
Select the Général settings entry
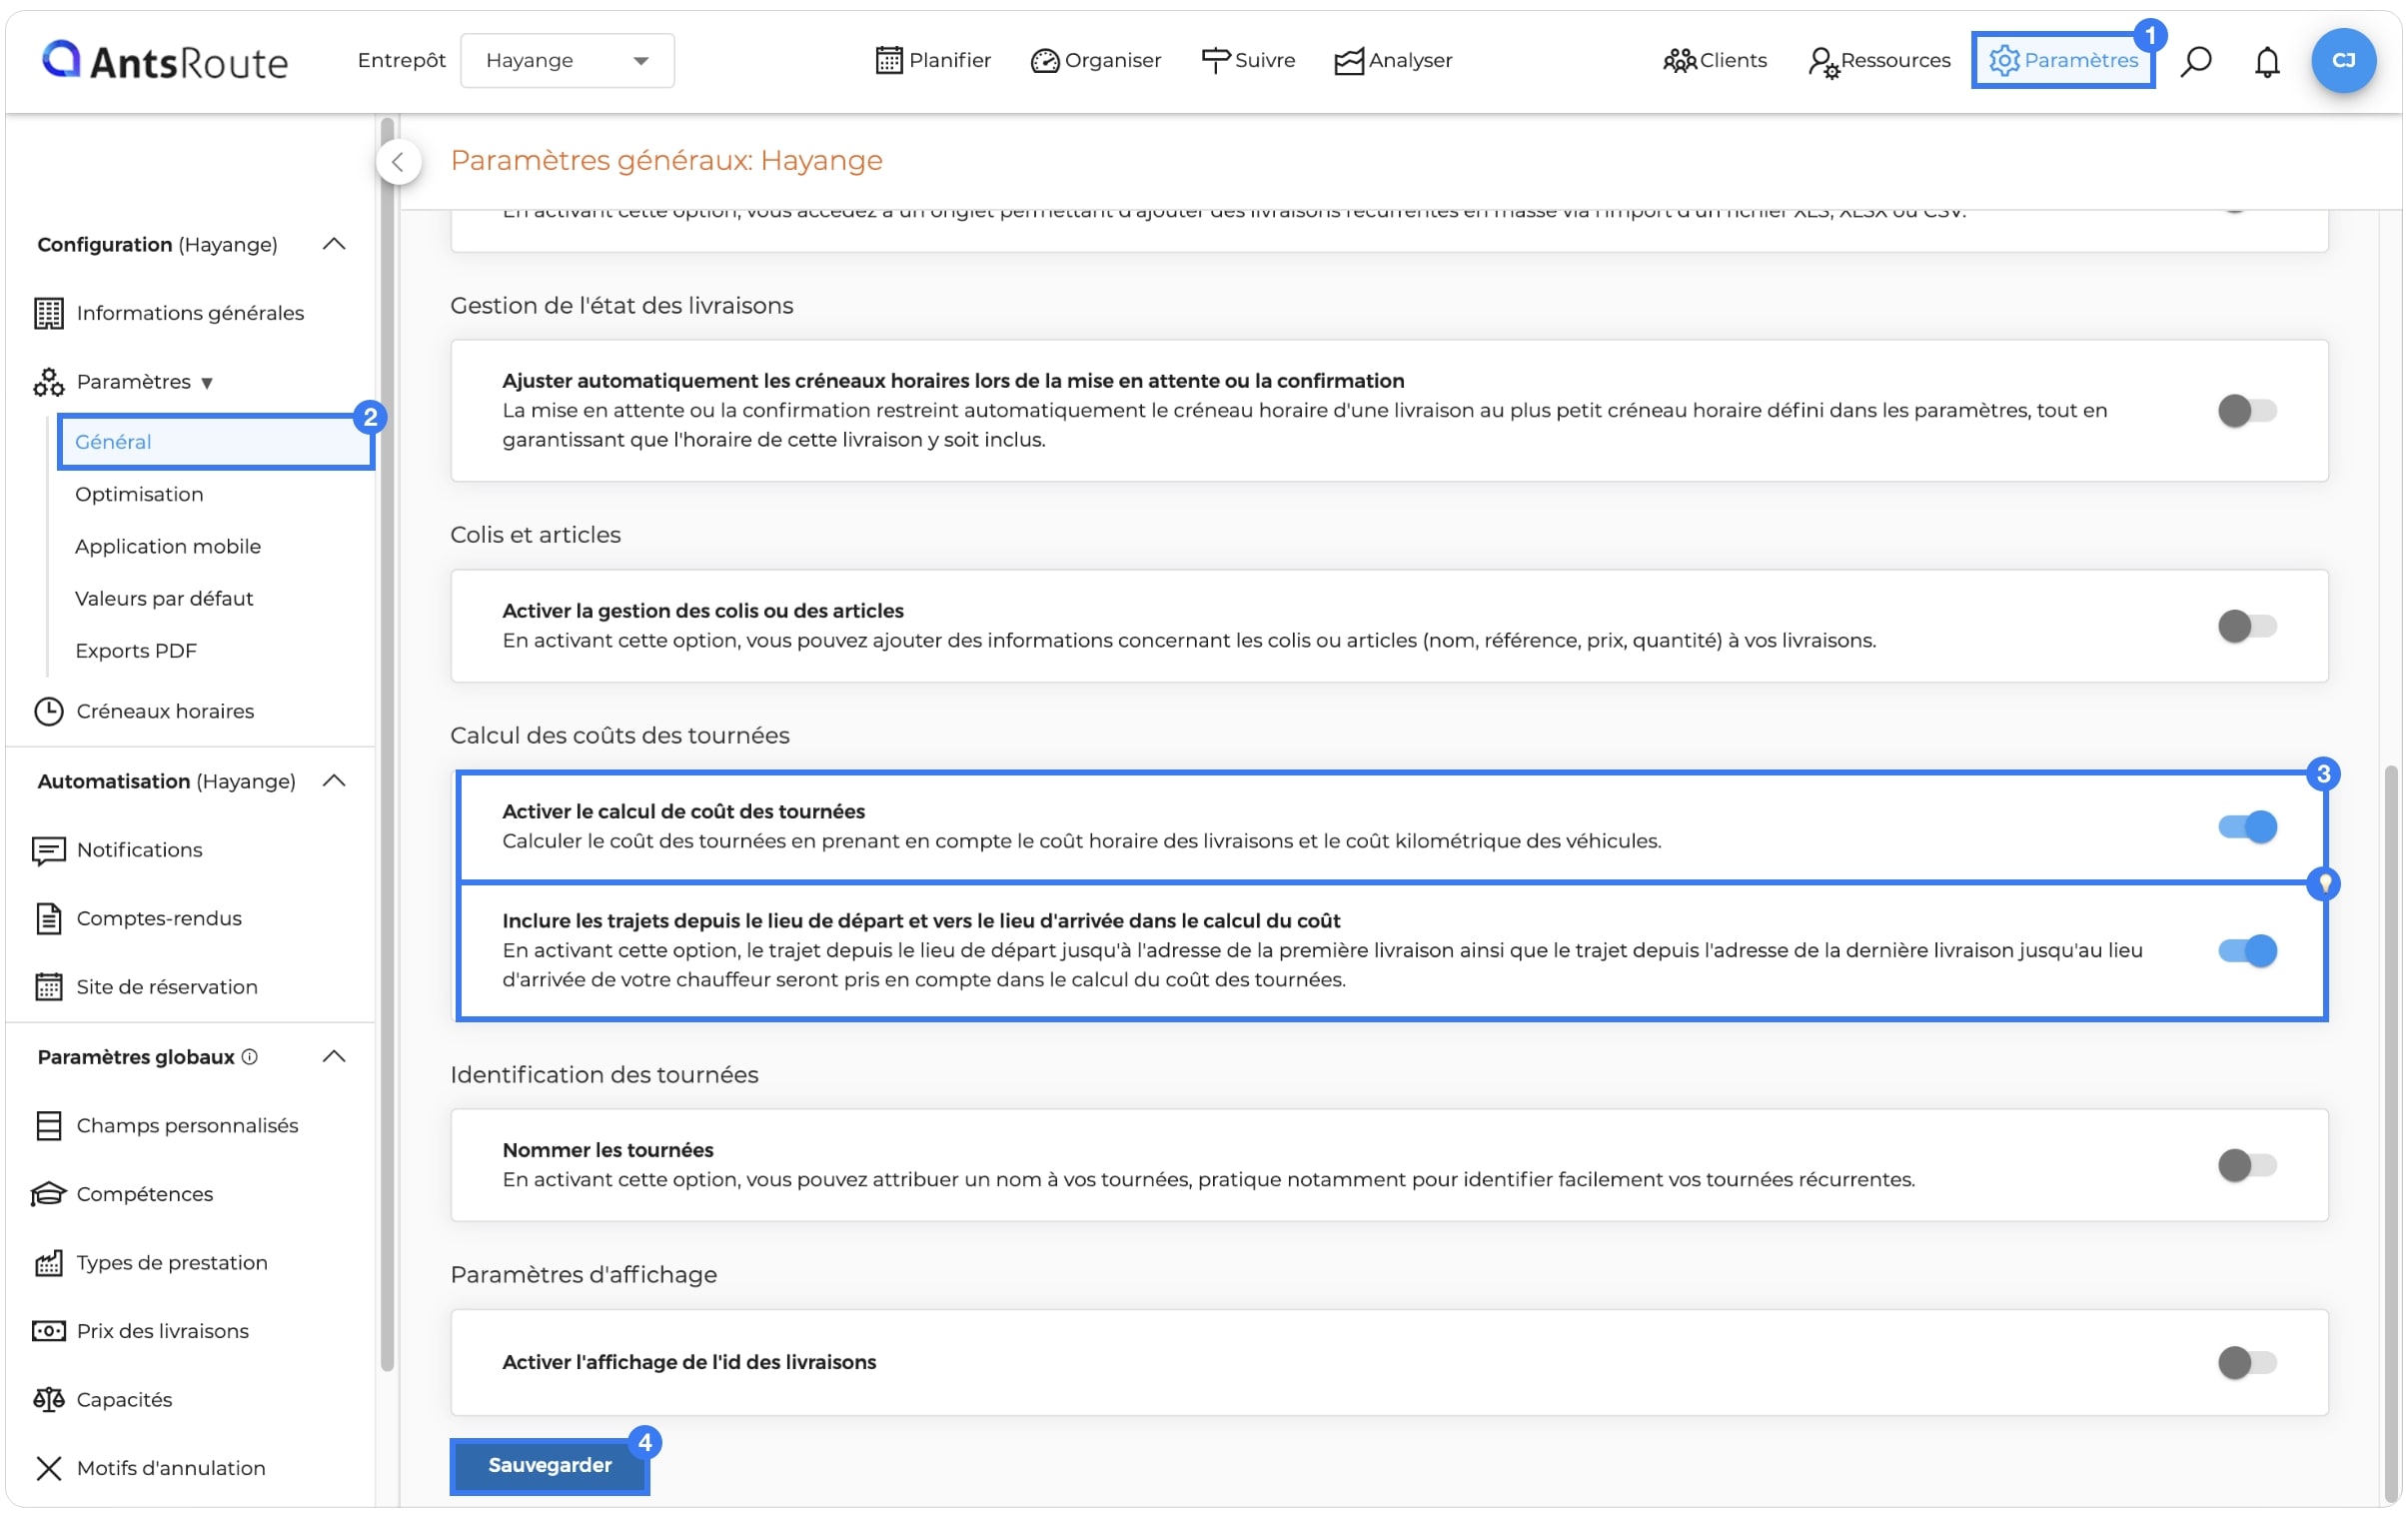coord(215,442)
